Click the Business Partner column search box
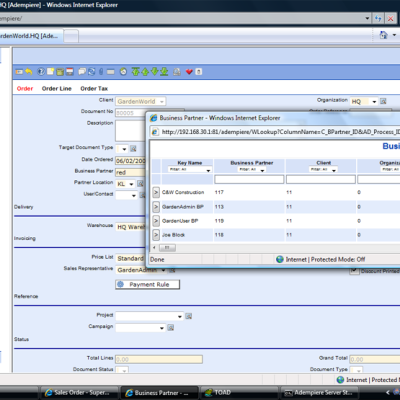Image resolution: width=400 pixels, height=400 pixels. coord(249,179)
